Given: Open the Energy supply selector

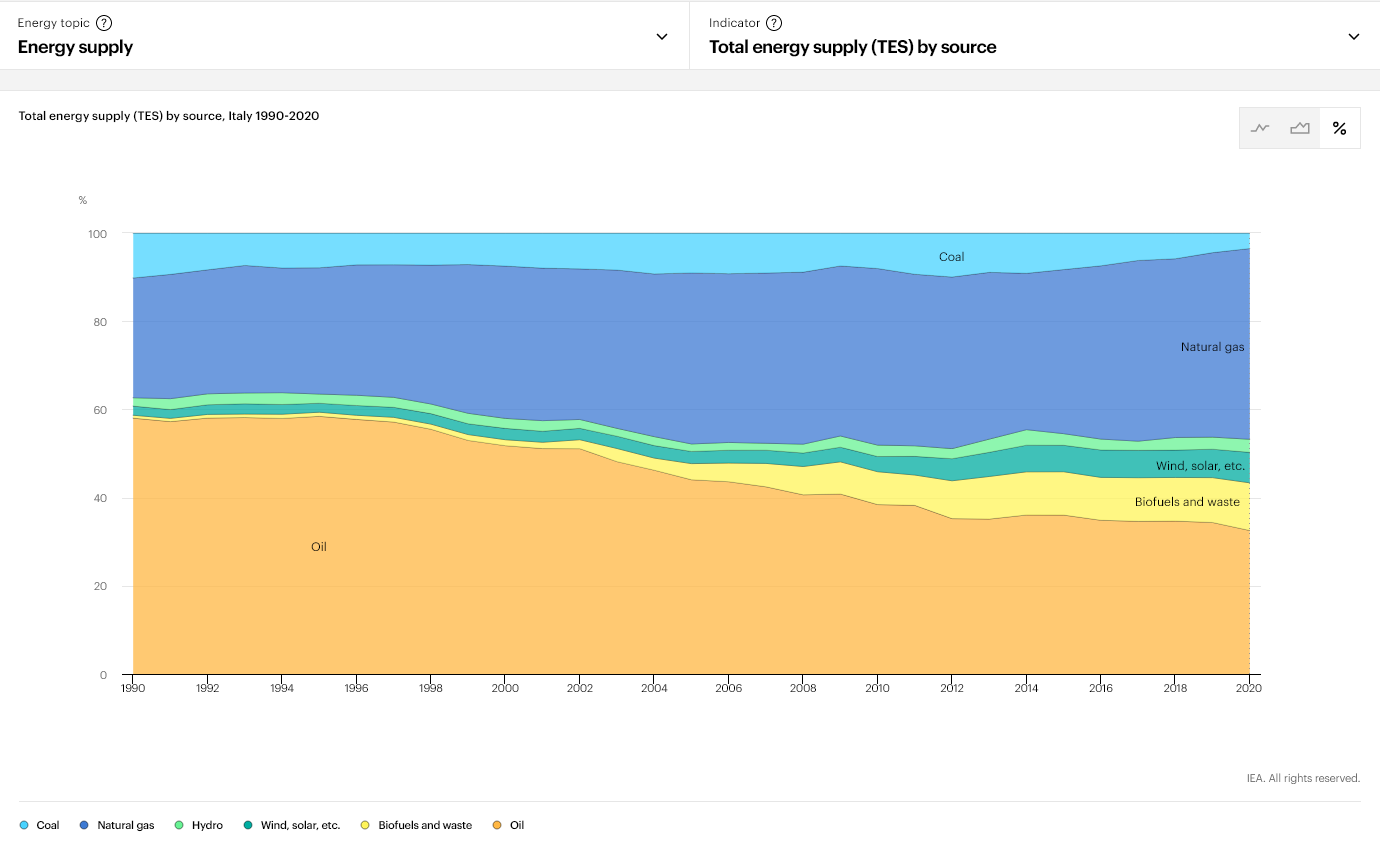Looking at the screenshot, I should [x=344, y=35].
